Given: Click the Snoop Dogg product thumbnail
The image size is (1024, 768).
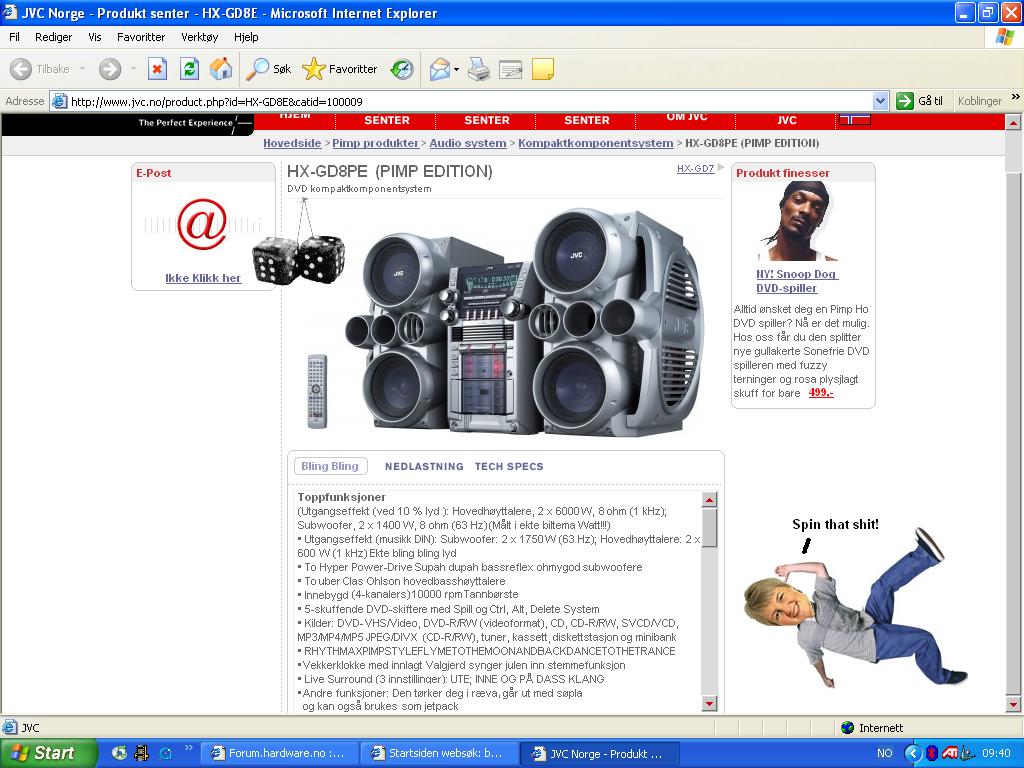Looking at the screenshot, I should pyautogui.click(x=795, y=221).
